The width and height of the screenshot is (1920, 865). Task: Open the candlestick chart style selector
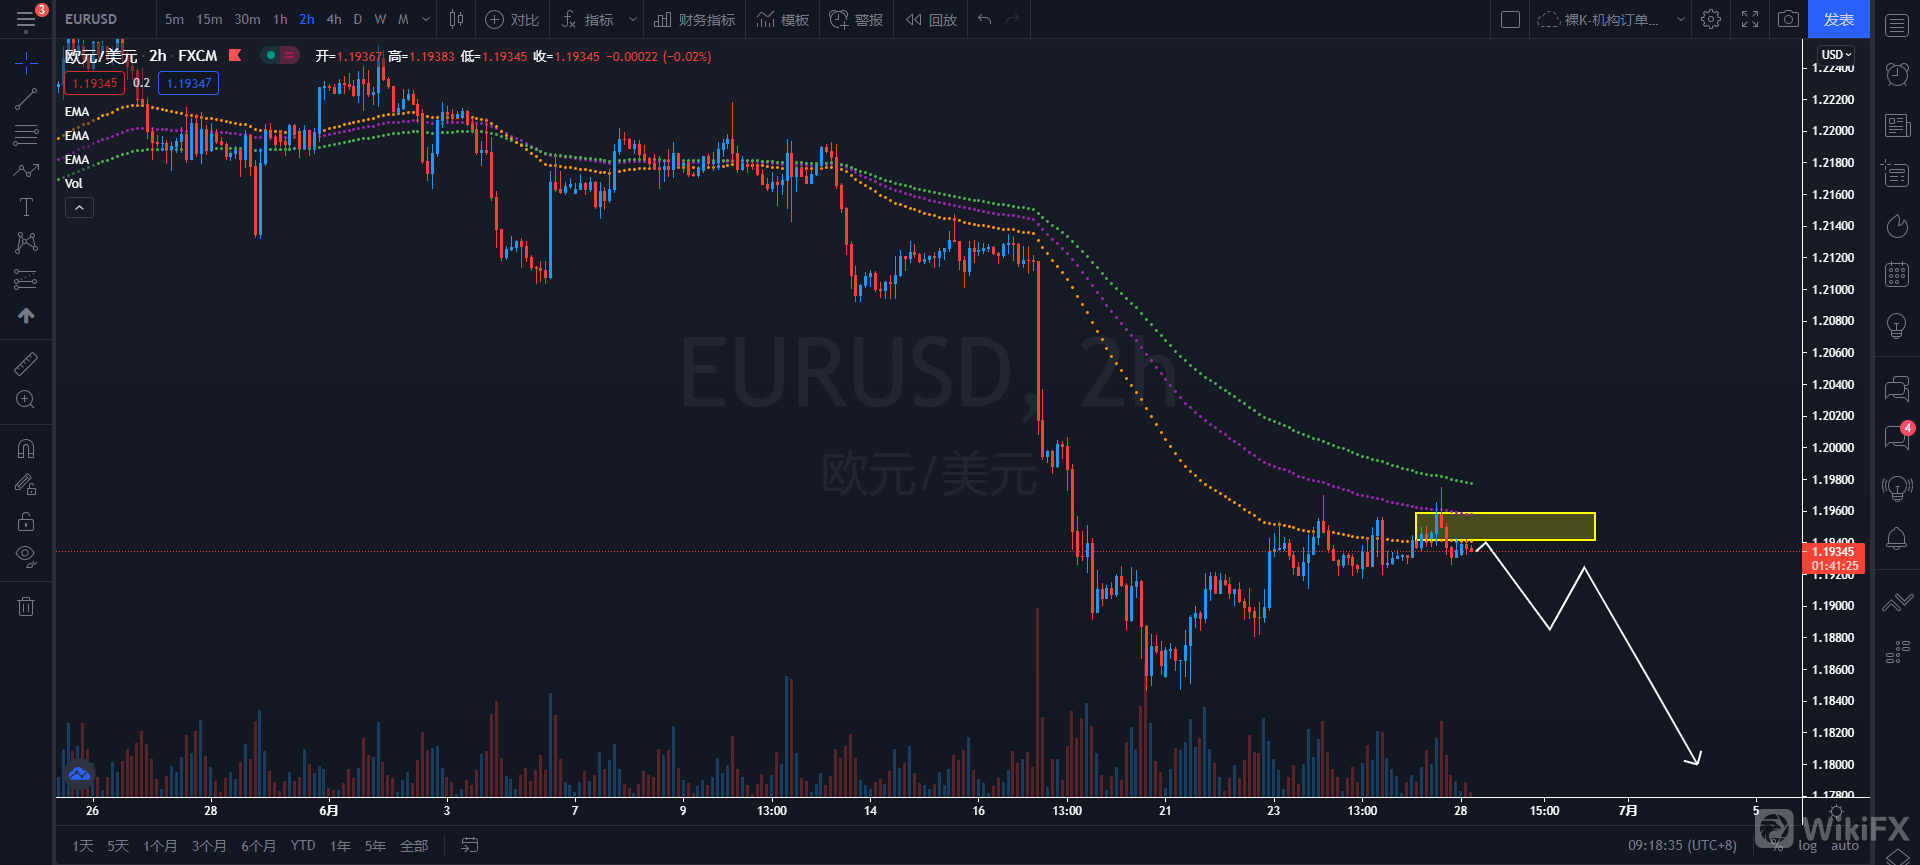[457, 19]
